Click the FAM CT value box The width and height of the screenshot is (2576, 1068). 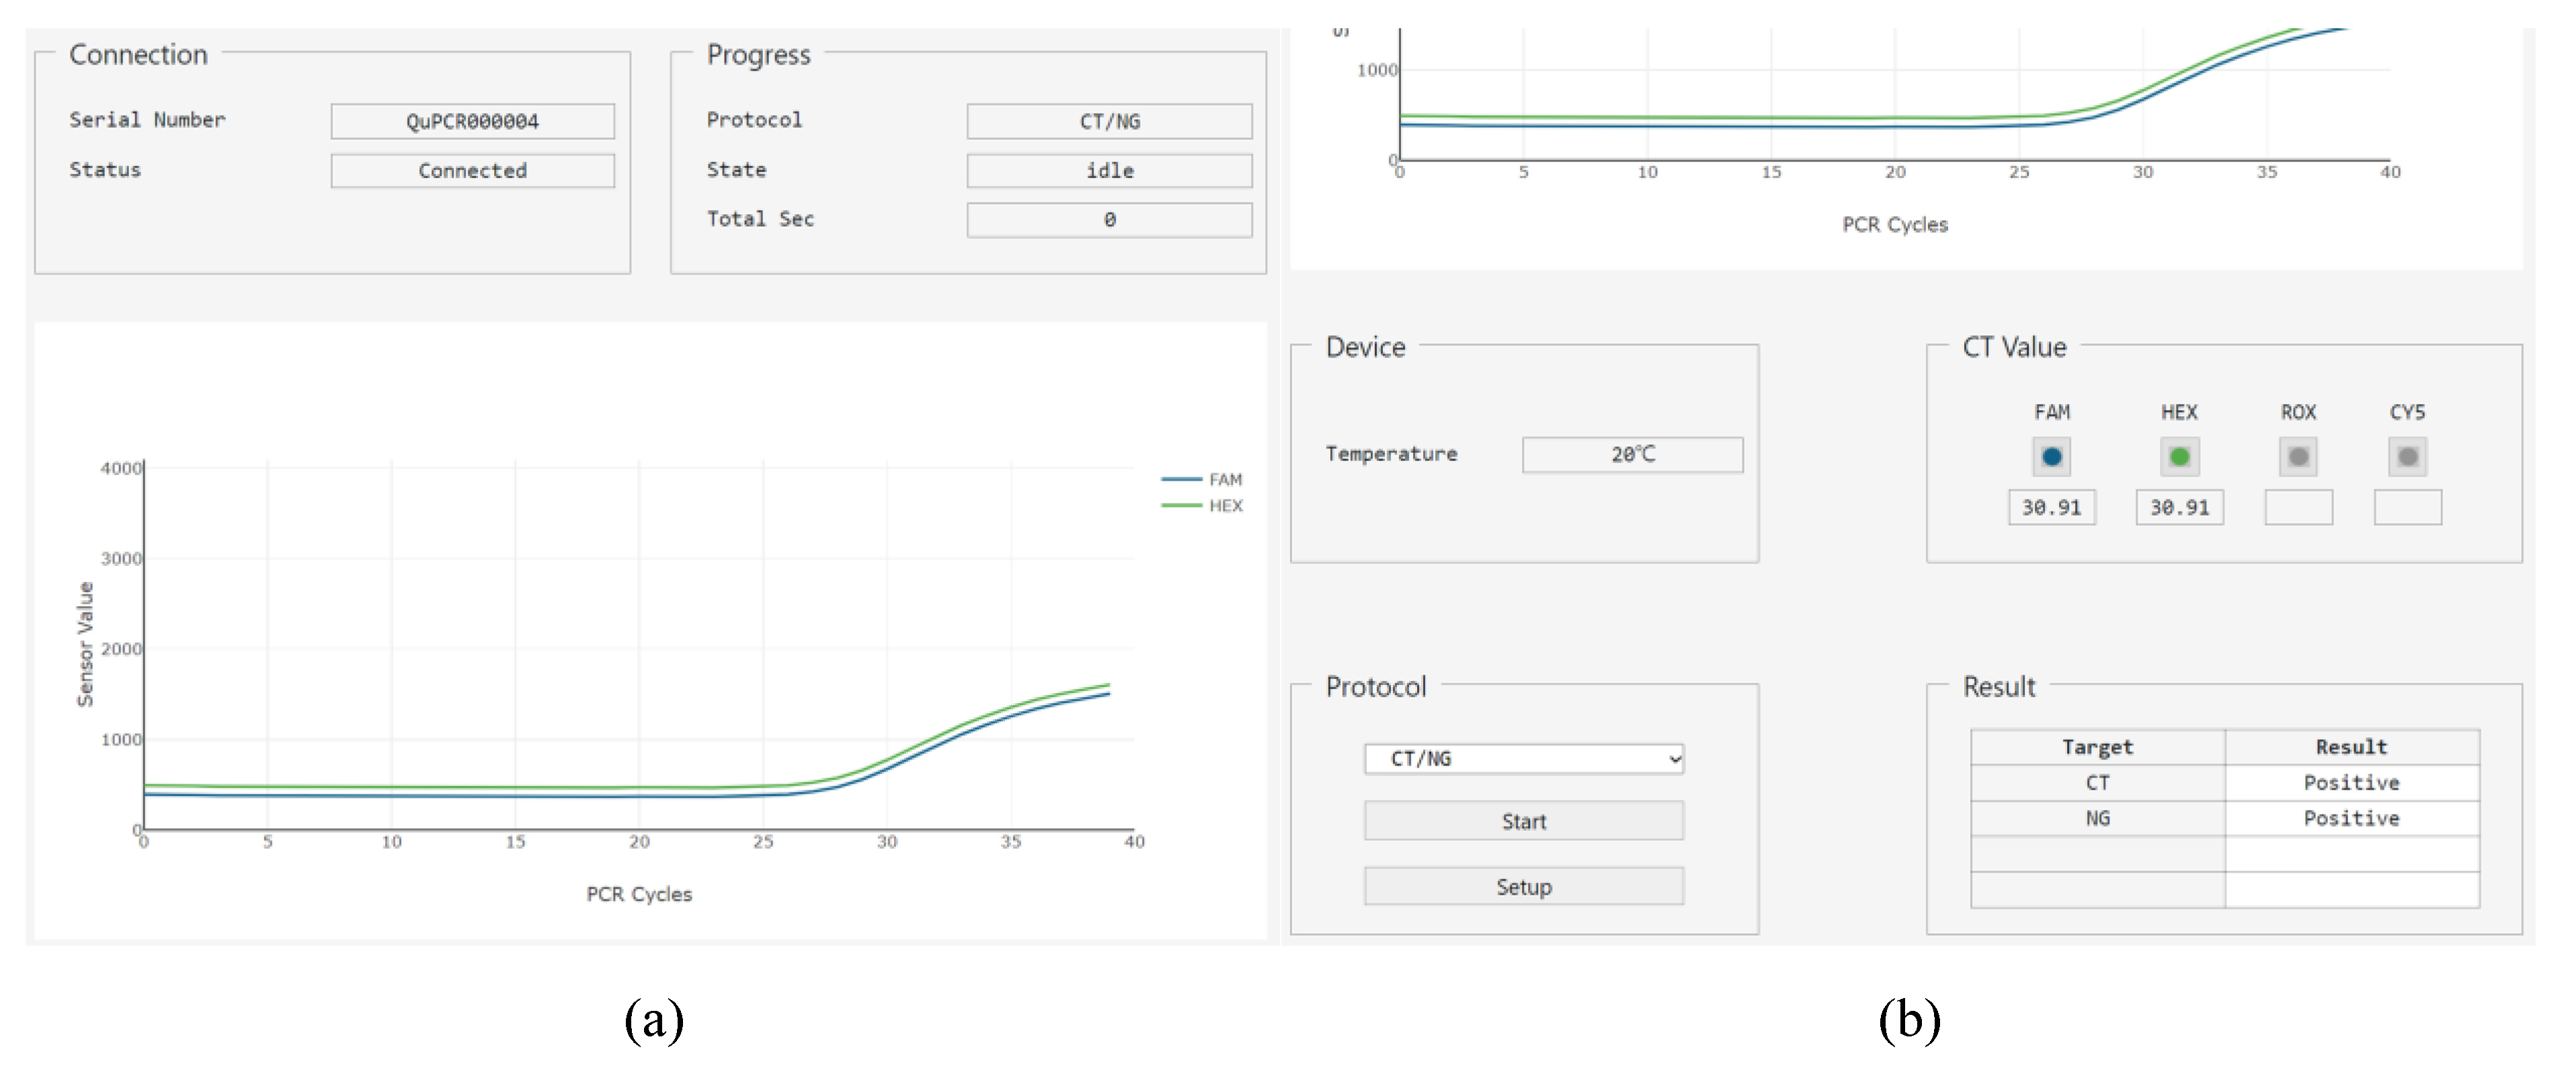pos(2051,508)
